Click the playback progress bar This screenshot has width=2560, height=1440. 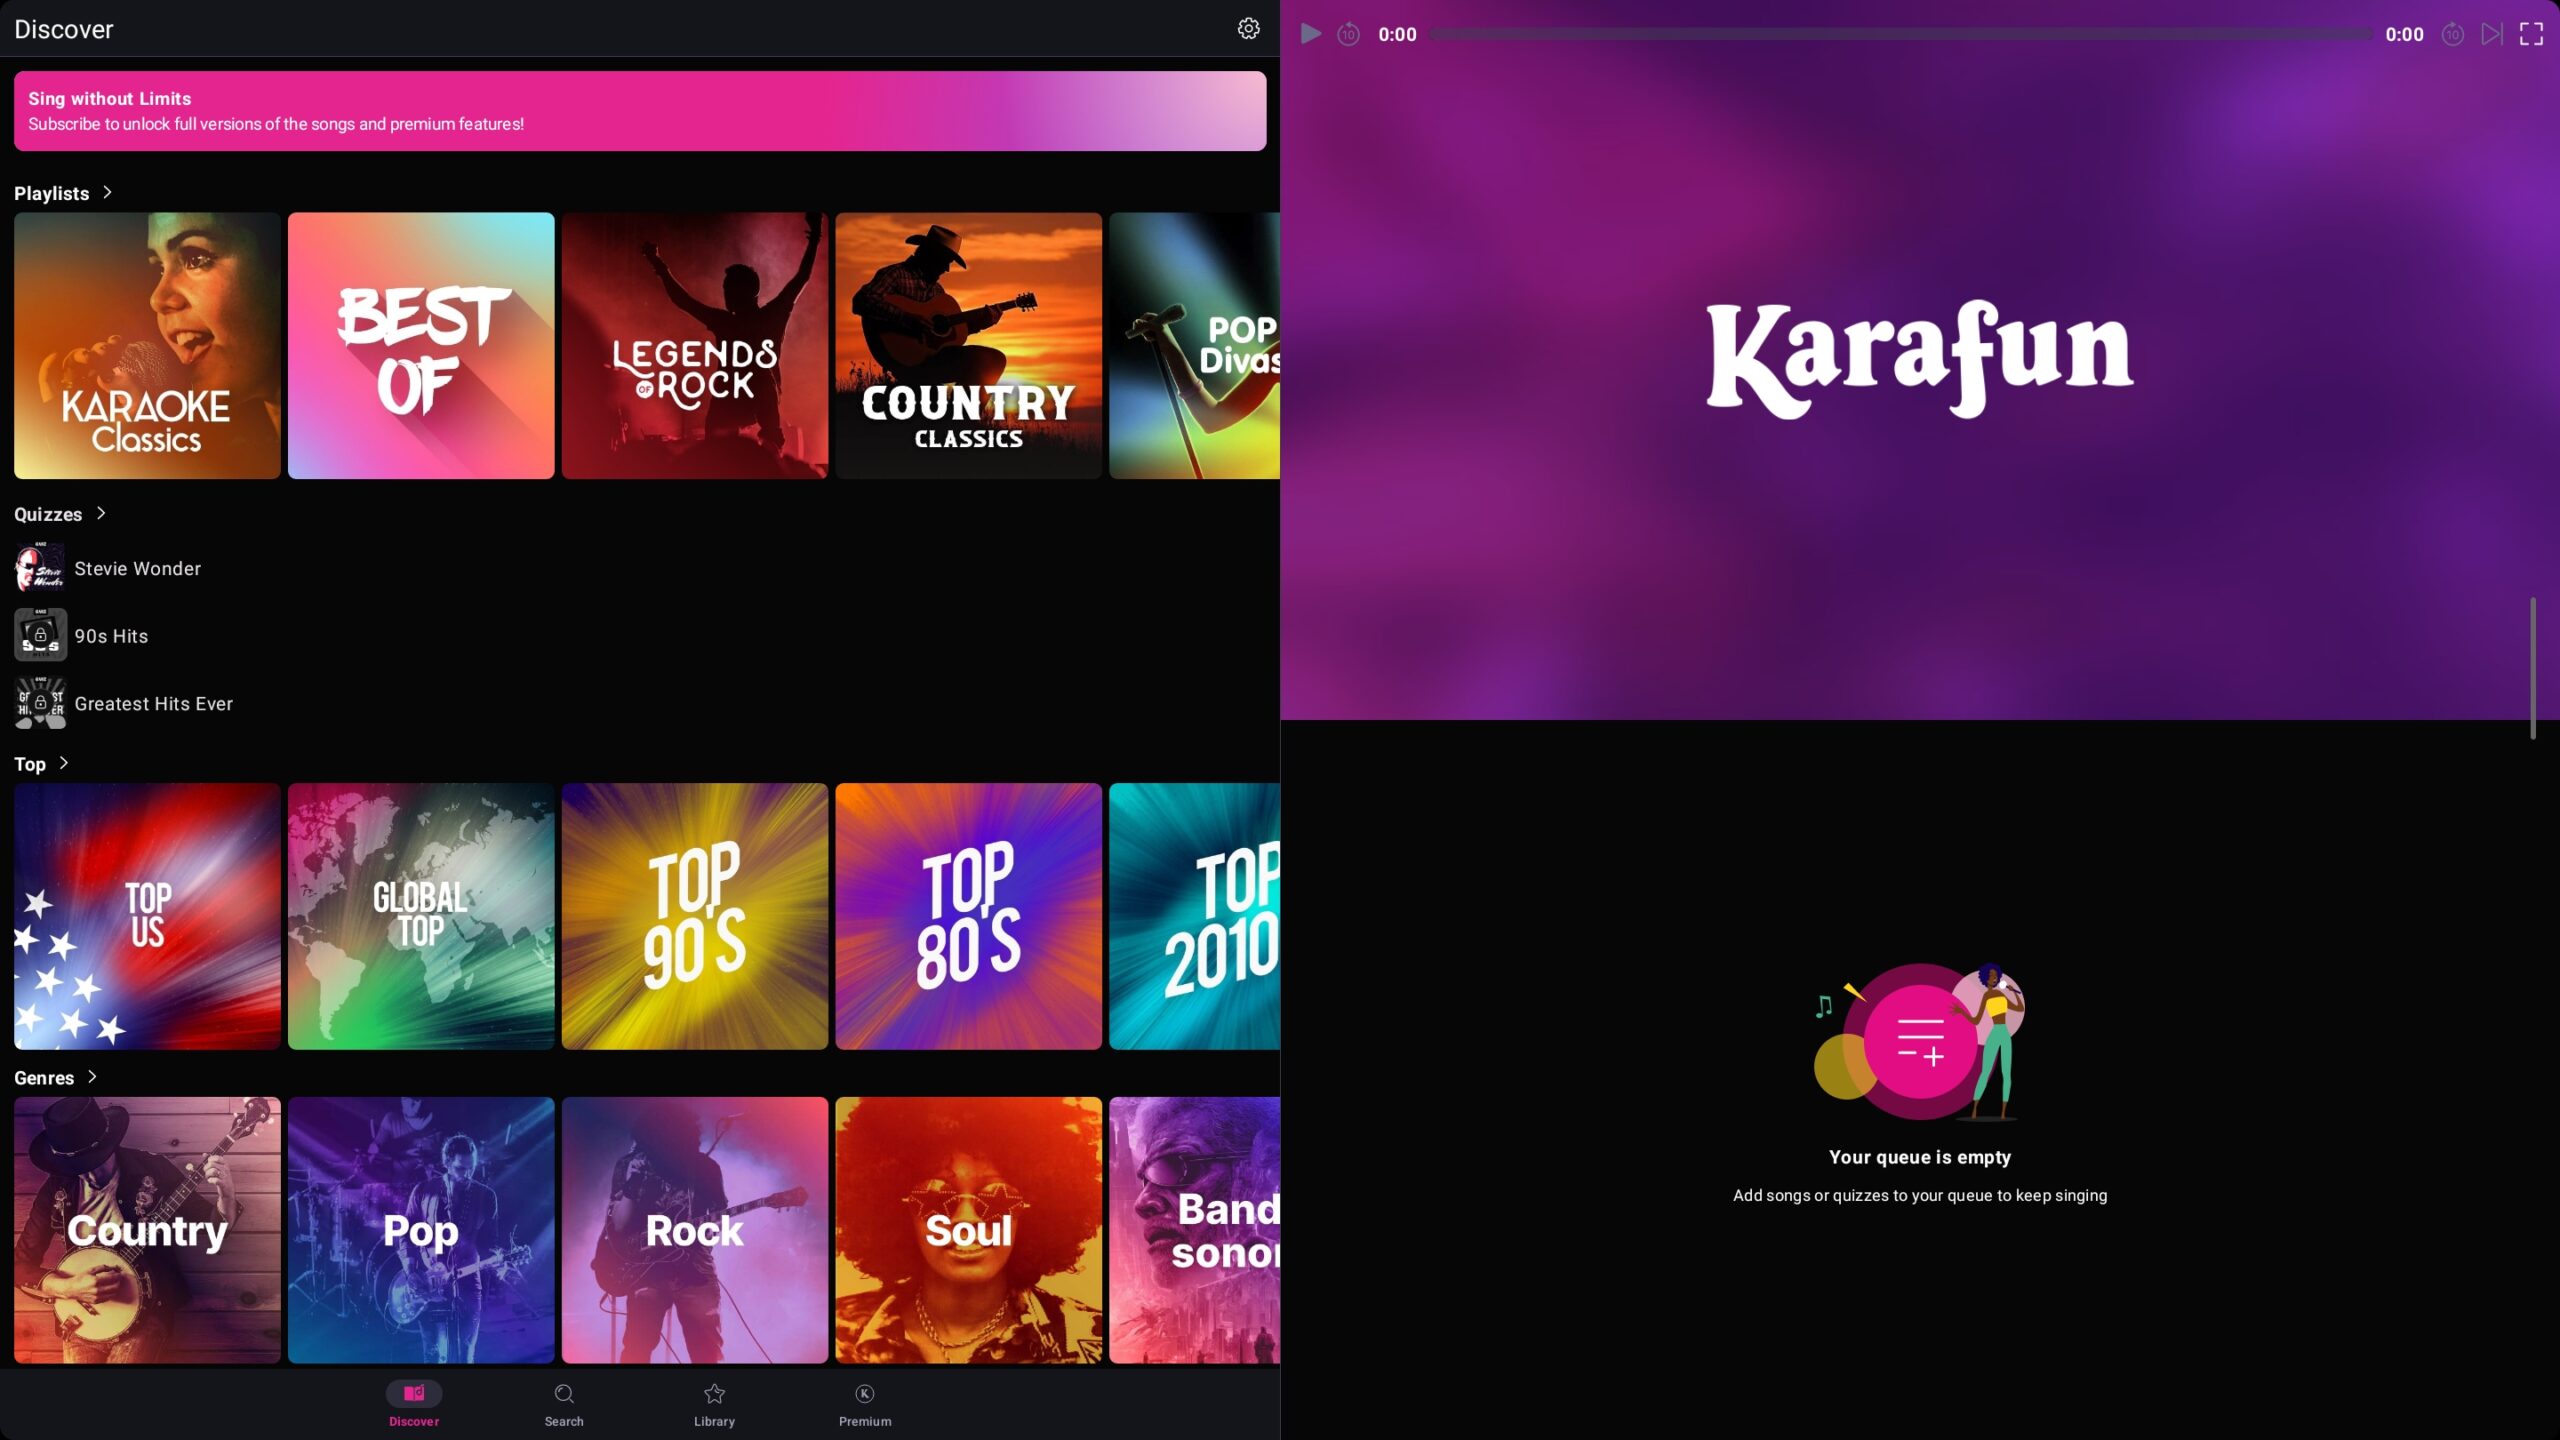tap(1900, 34)
